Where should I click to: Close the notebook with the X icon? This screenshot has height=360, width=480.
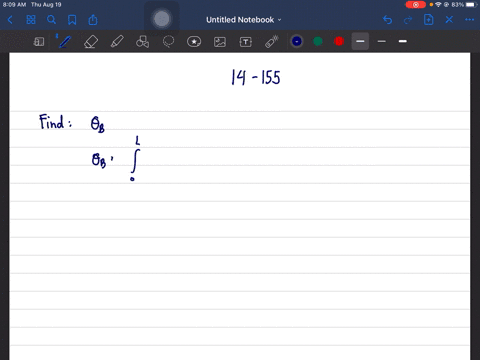(x=449, y=20)
